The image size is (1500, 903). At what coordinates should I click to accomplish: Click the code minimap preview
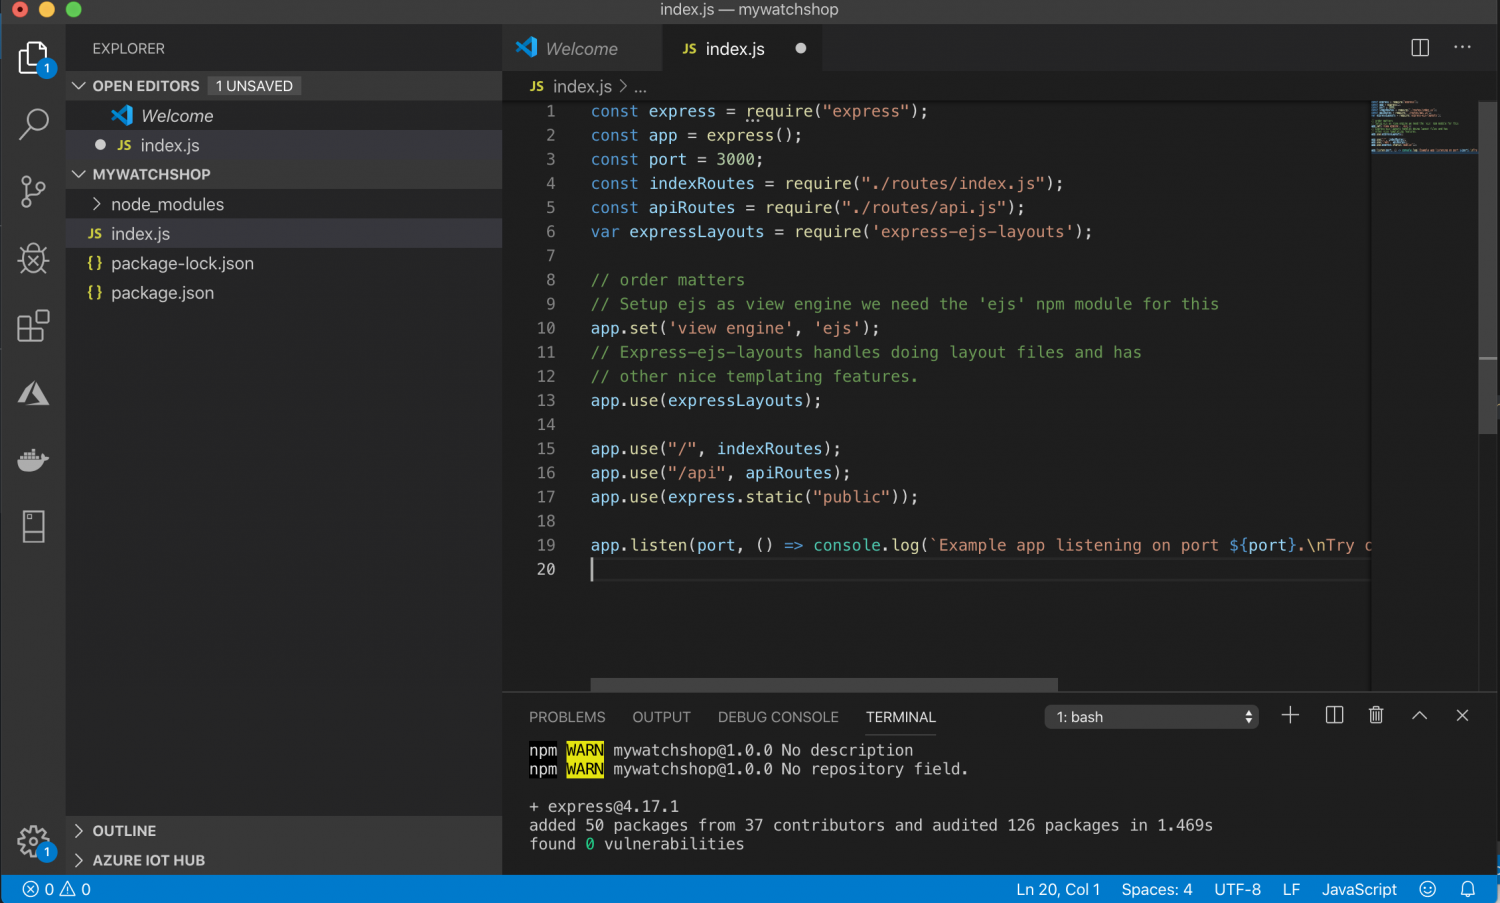[1424, 127]
